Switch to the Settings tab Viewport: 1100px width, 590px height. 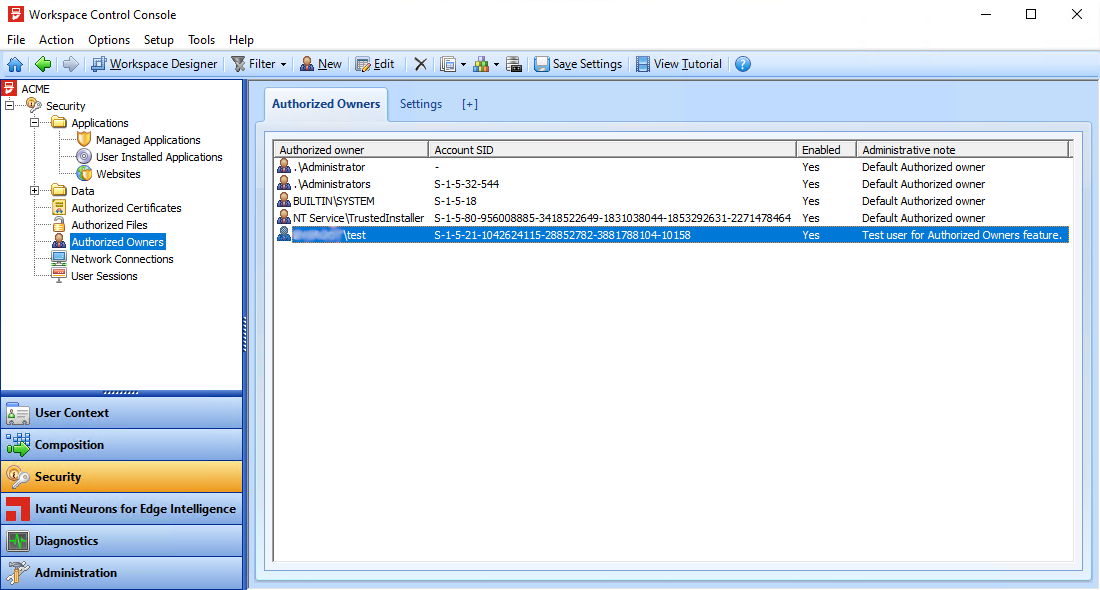421,104
